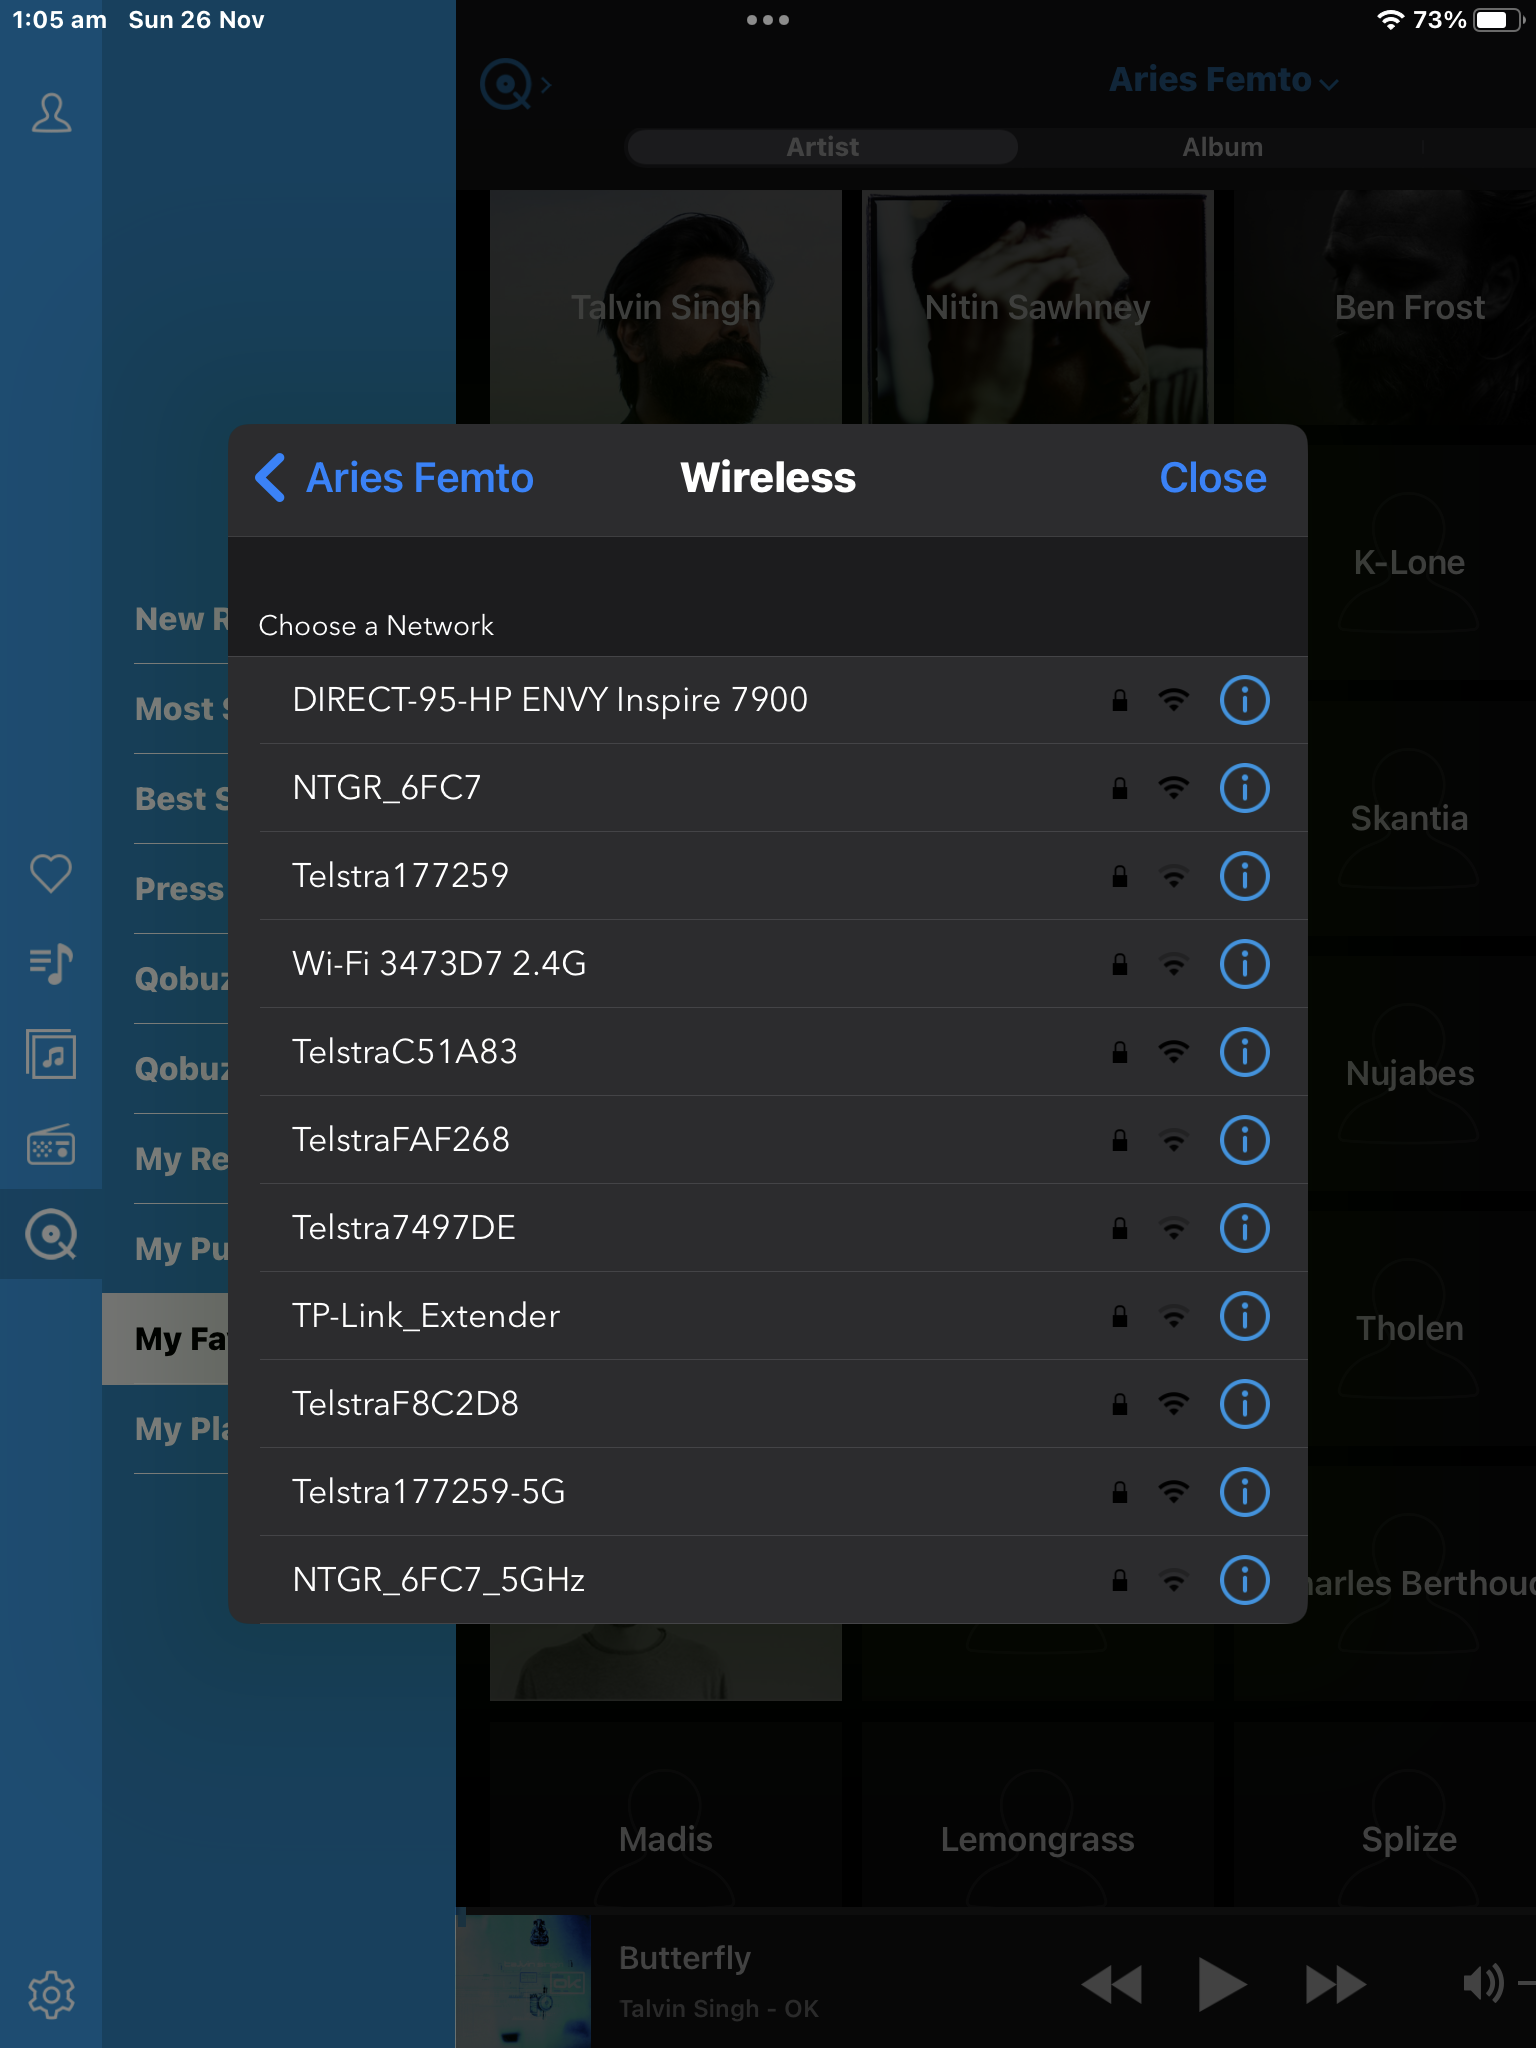The image size is (1536, 2048).
Task: Open info for DIRECT-95-HP ENVY Inspire 7900
Action: click(1245, 700)
